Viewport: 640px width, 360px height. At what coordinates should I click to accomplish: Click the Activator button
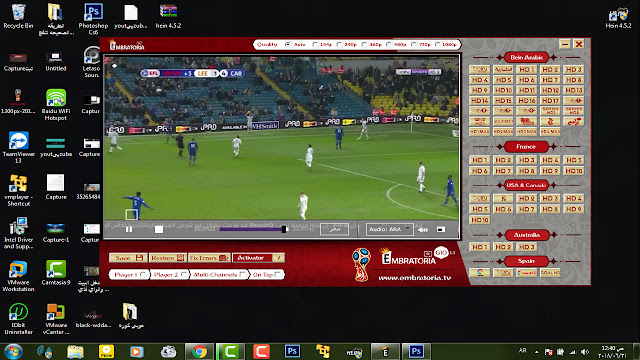point(253,258)
